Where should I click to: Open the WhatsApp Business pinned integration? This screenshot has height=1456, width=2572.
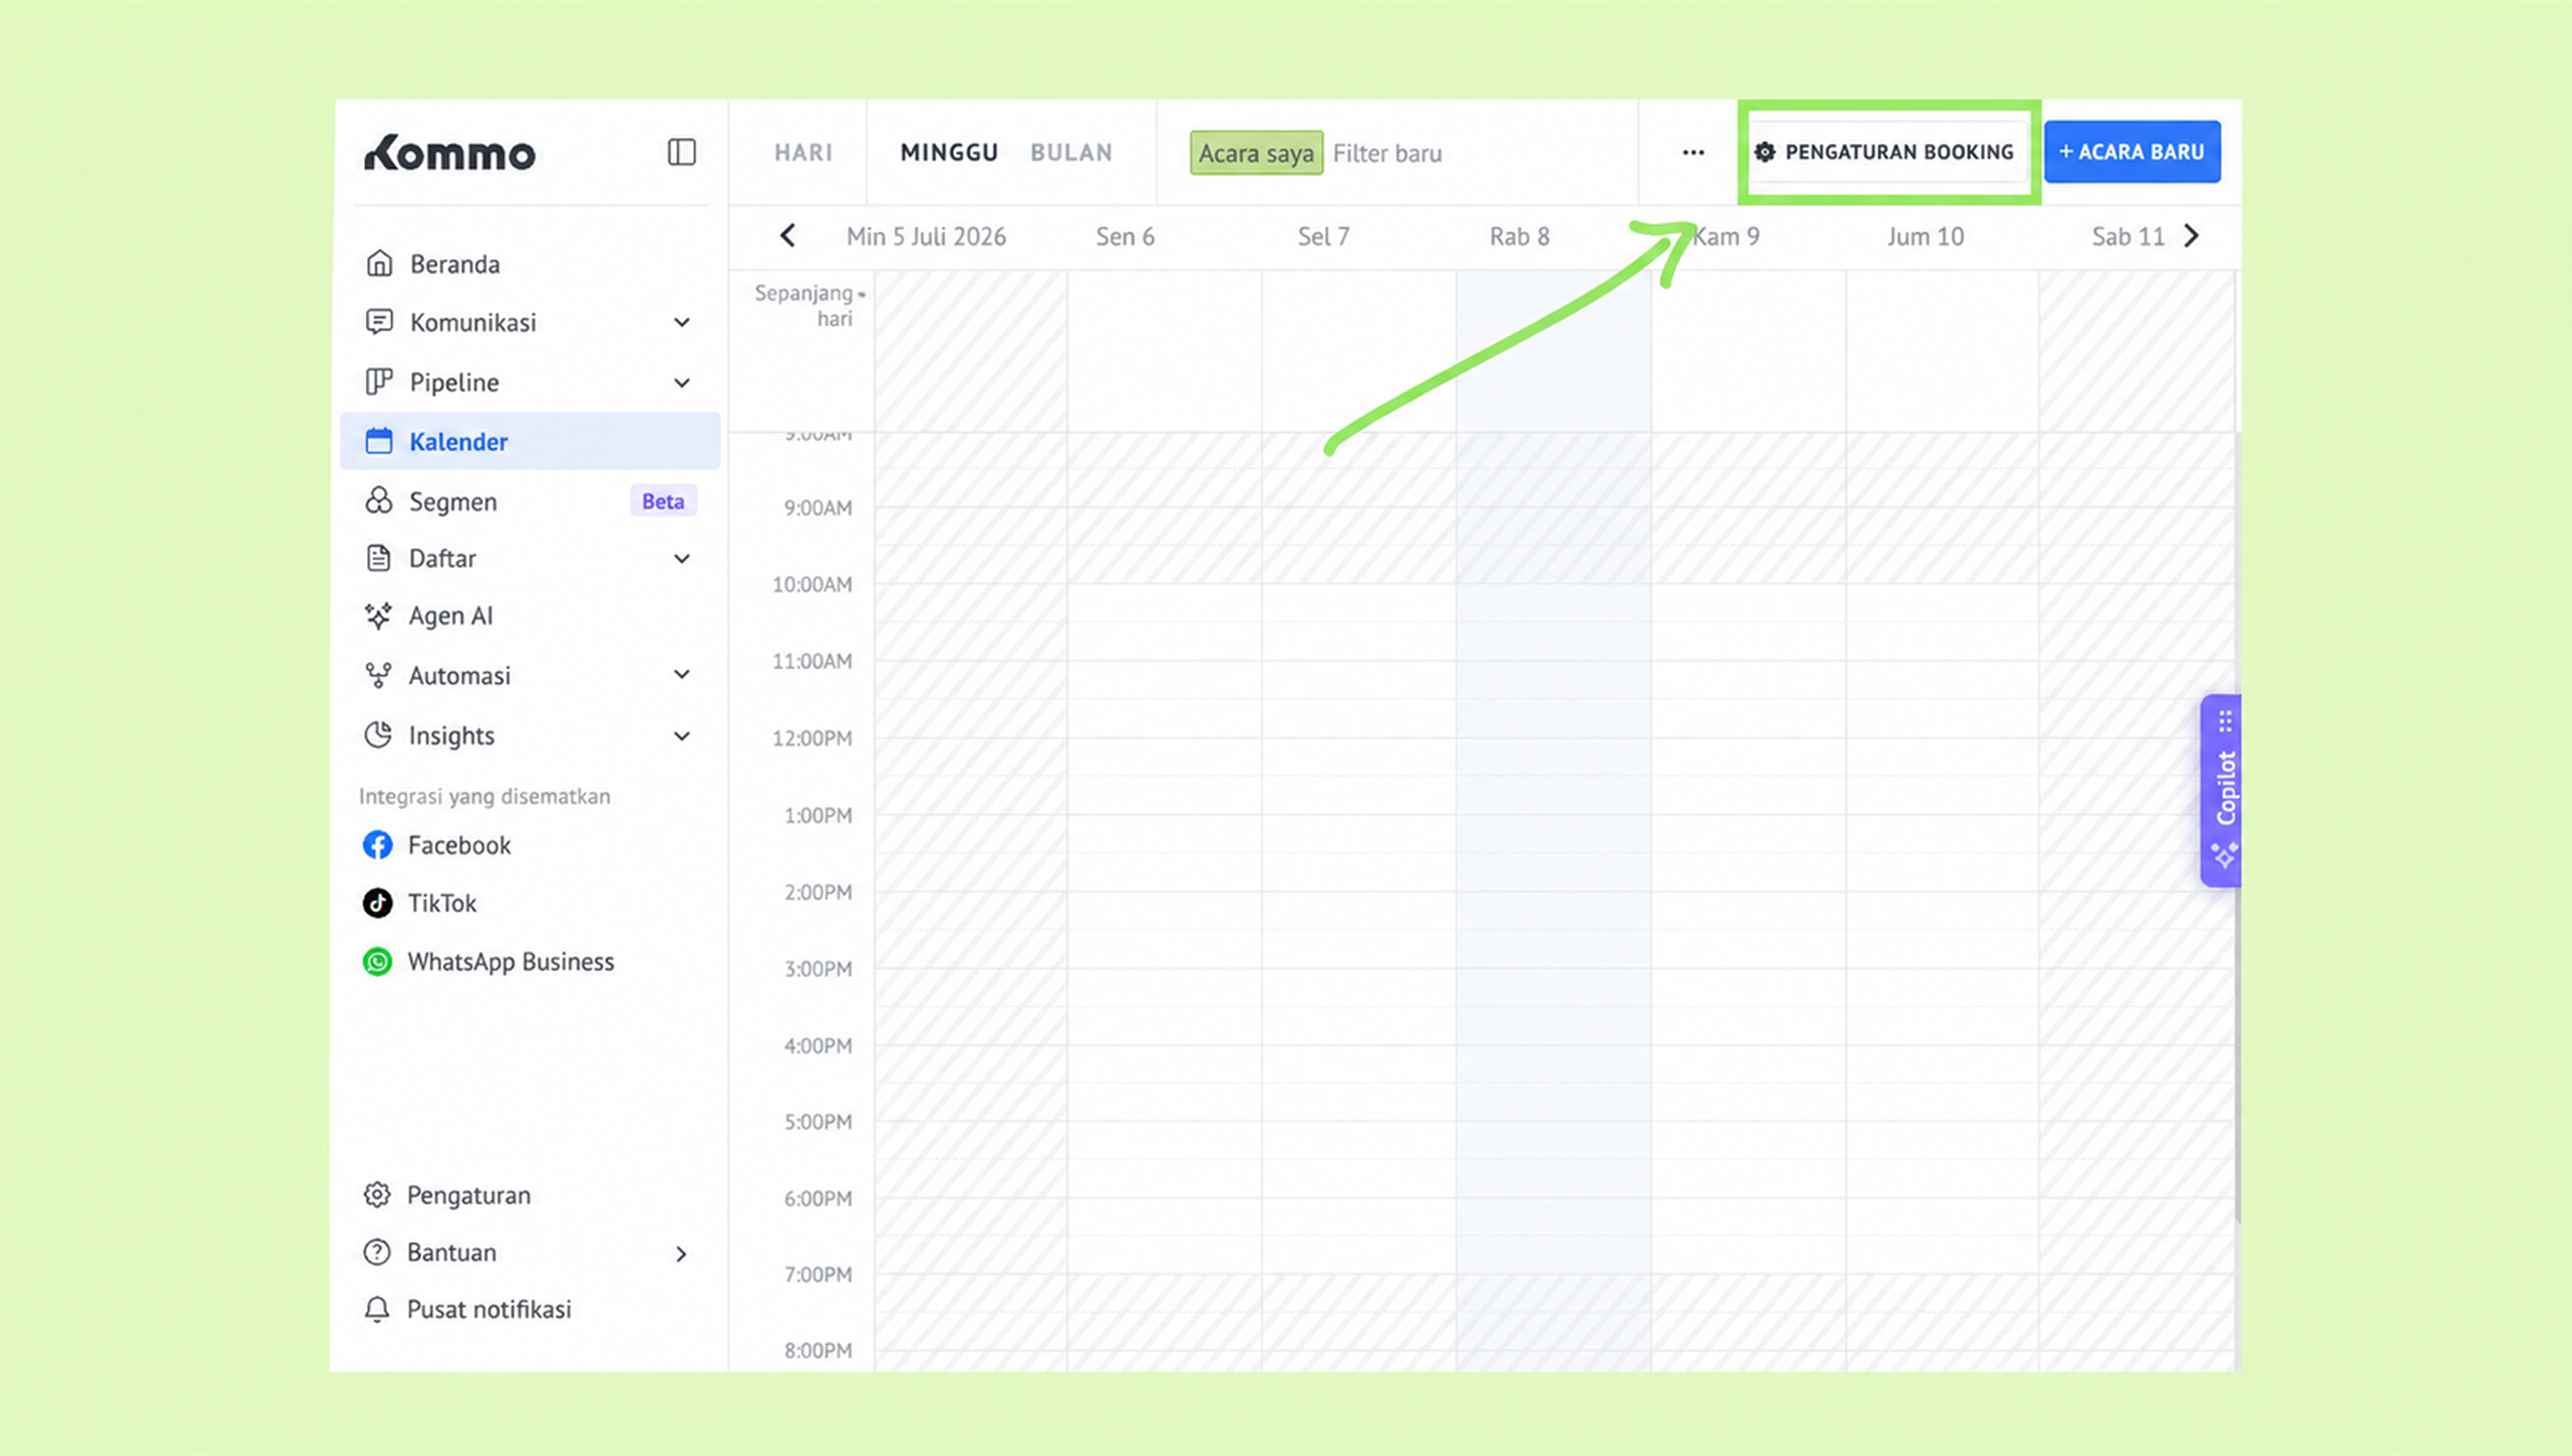pyautogui.click(x=530, y=961)
